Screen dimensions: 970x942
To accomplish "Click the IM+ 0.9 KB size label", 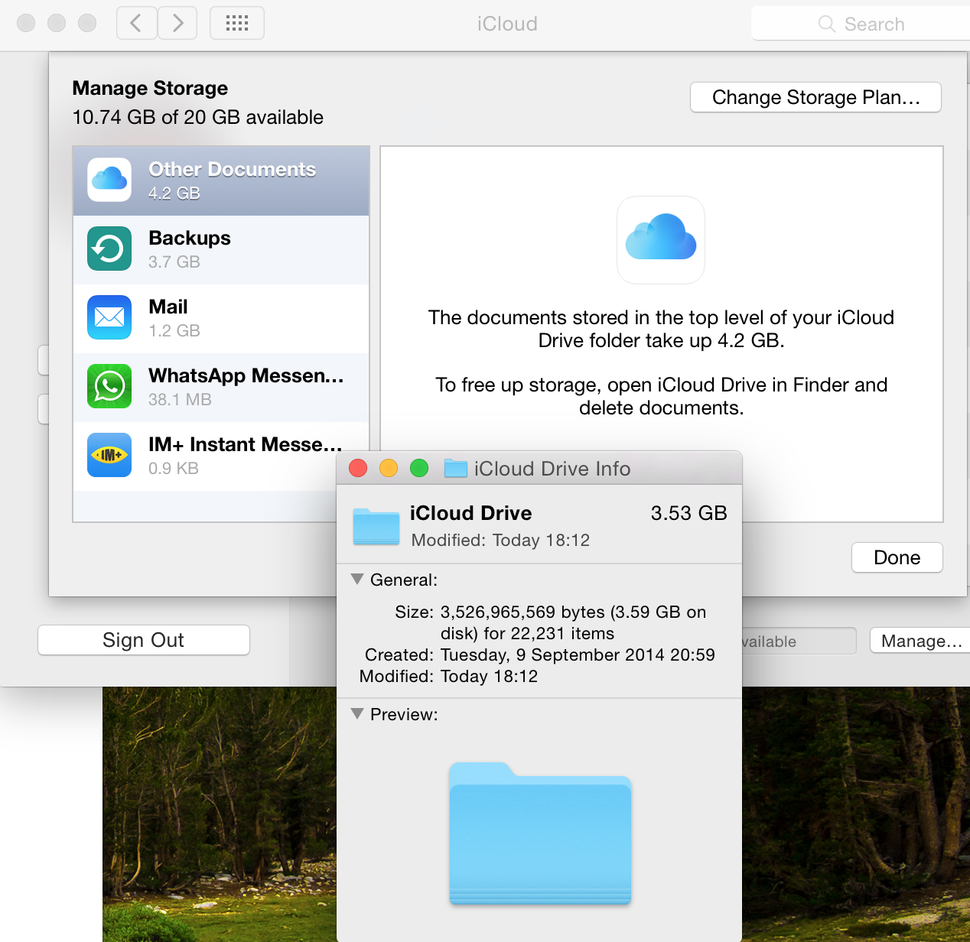I will click(174, 468).
